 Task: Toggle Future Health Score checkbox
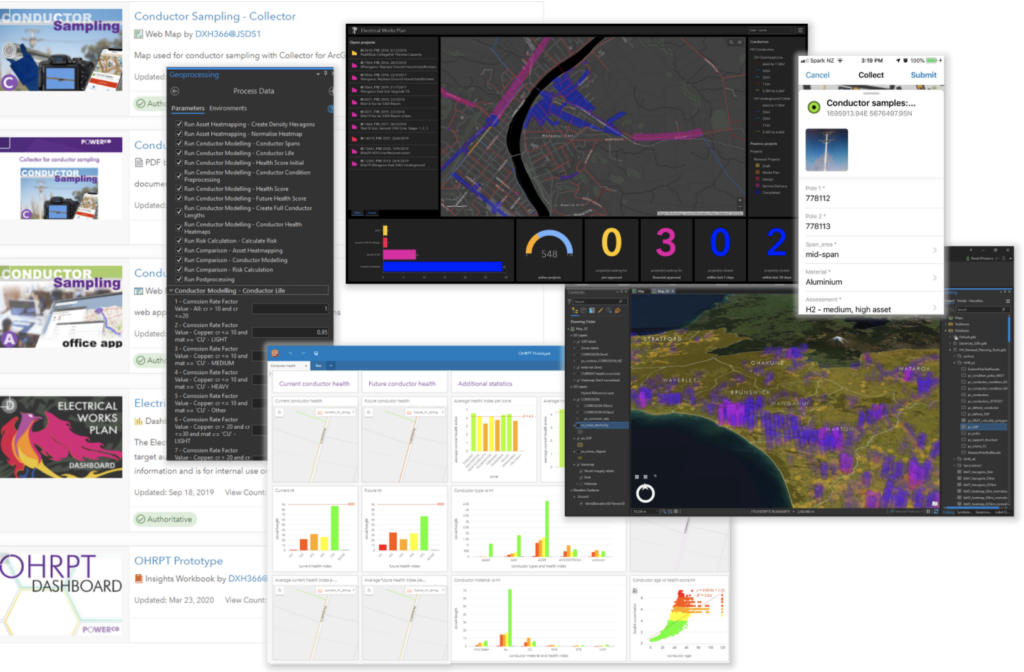coord(179,199)
